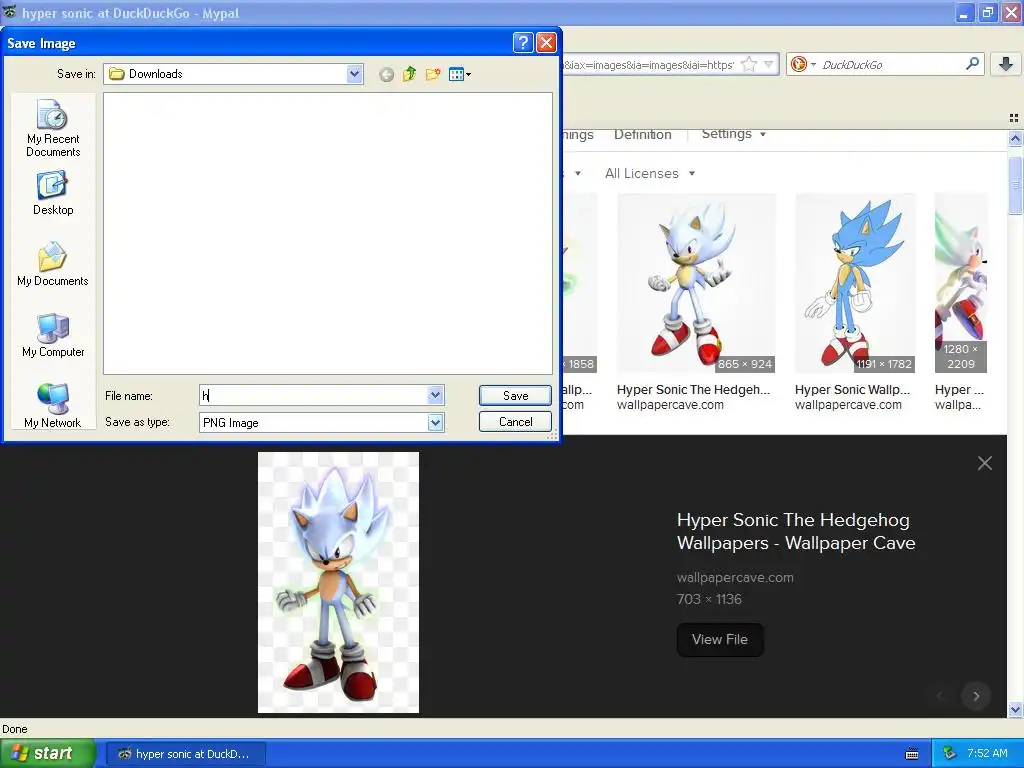
Task: Click the View File button
Action: coord(720,639)
